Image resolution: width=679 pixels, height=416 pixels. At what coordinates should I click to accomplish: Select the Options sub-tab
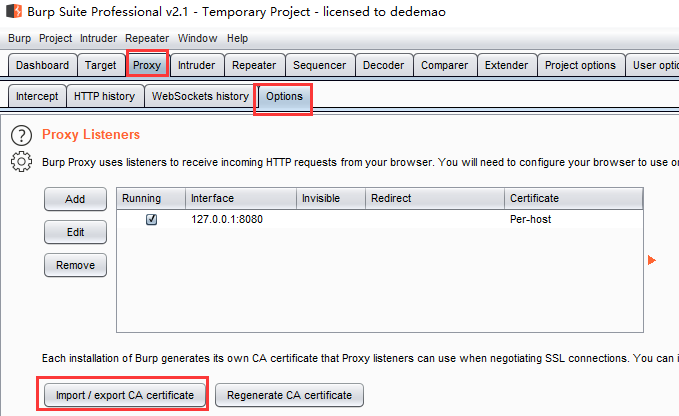(284, 96)
